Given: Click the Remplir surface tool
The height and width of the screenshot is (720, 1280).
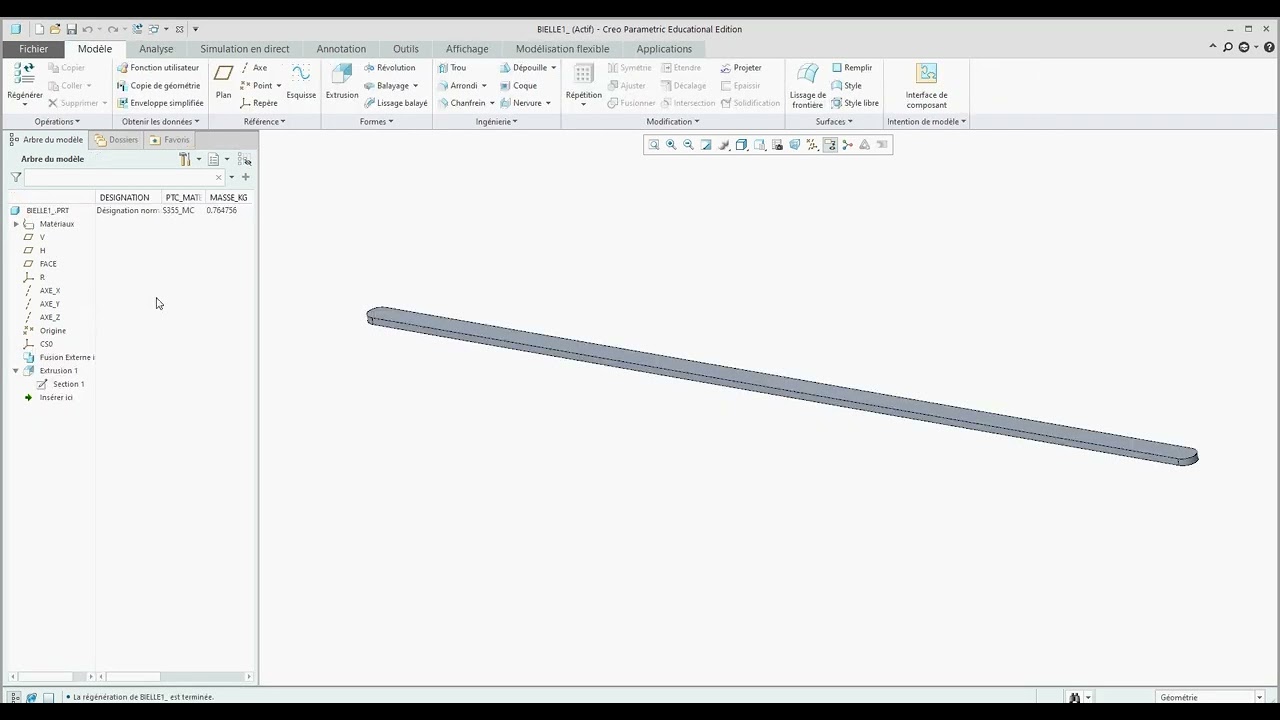Looking at the screenshot, I should (852, 68).
